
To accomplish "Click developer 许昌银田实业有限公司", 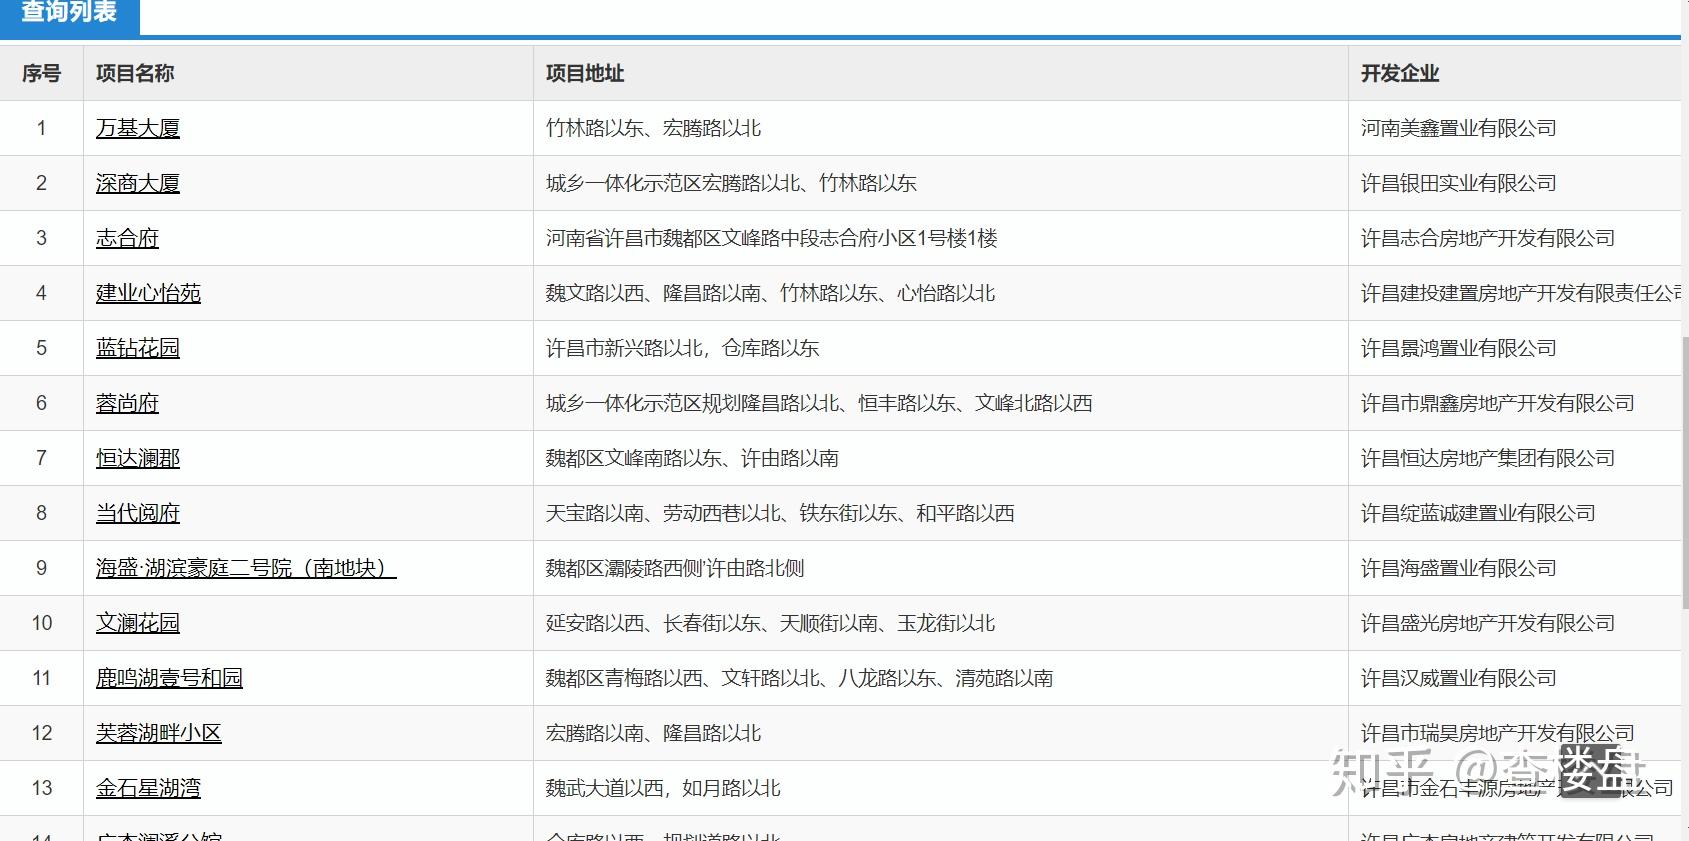I will 1459,183.
